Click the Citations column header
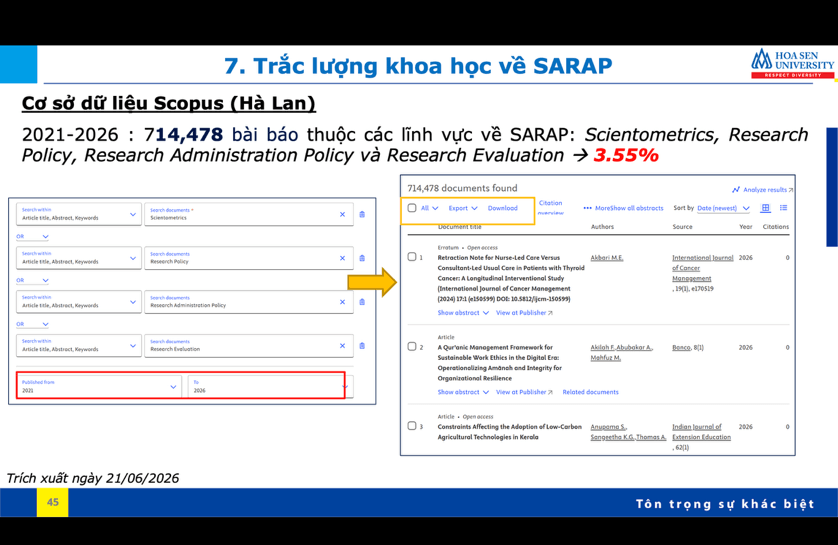Viewport: 838px width, 545px height. (x=775, y=227)
